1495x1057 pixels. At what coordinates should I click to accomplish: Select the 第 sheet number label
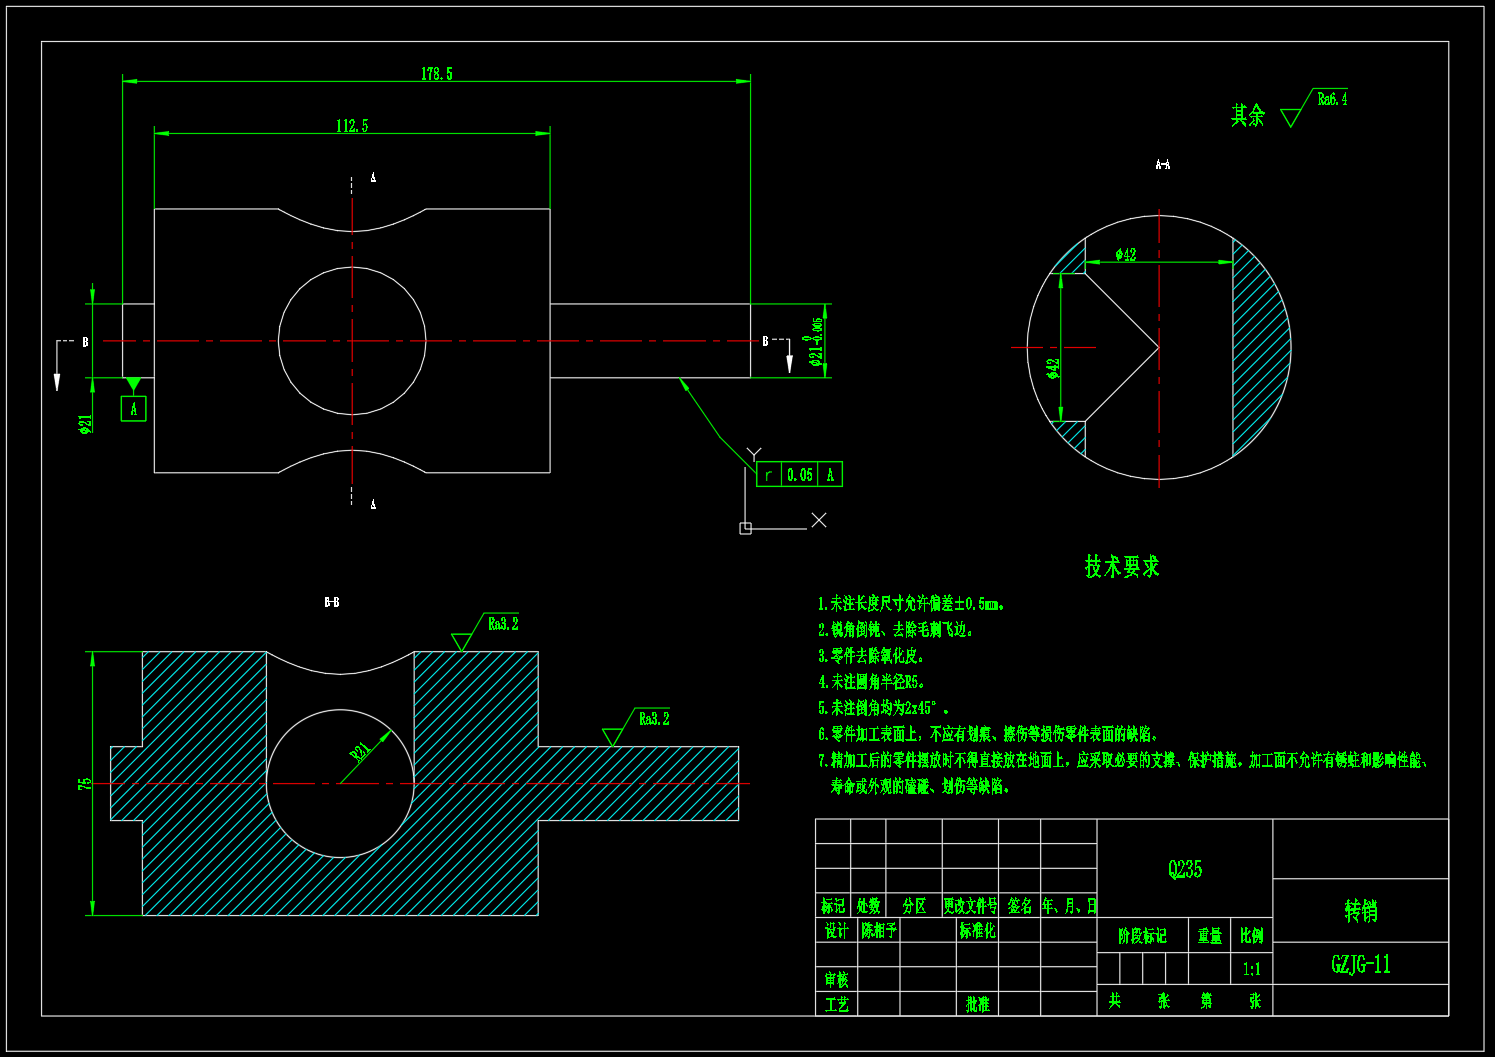point(1207,1001)
